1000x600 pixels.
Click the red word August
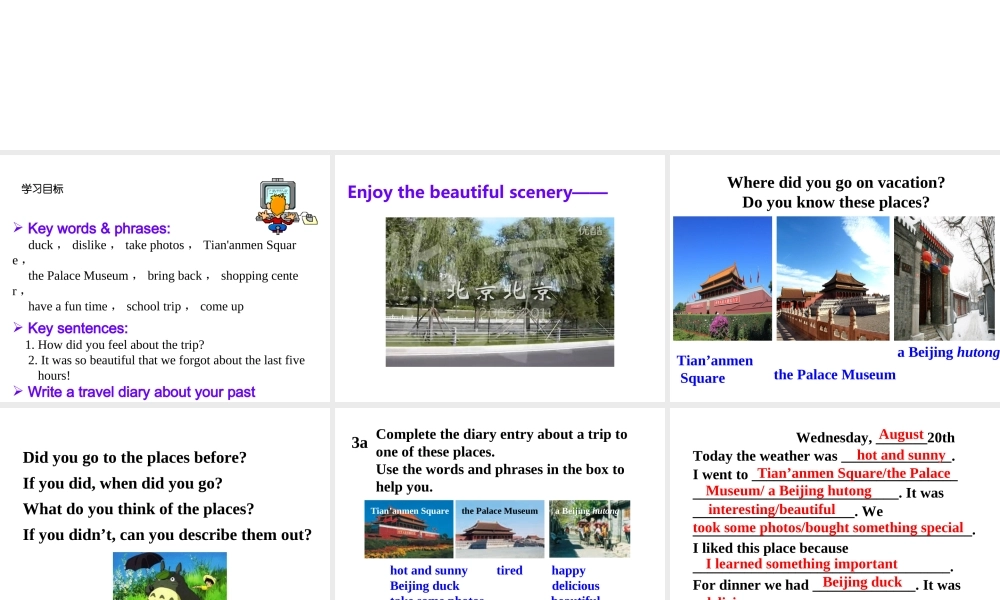click(901, 434)
